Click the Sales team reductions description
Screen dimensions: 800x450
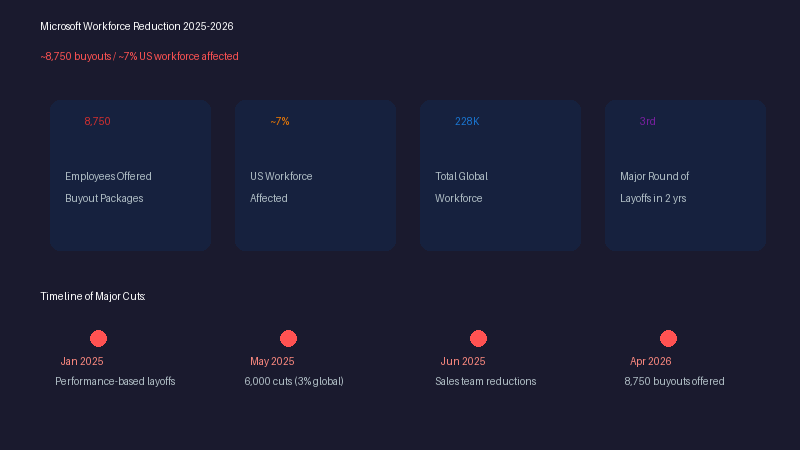click(485, 381)
